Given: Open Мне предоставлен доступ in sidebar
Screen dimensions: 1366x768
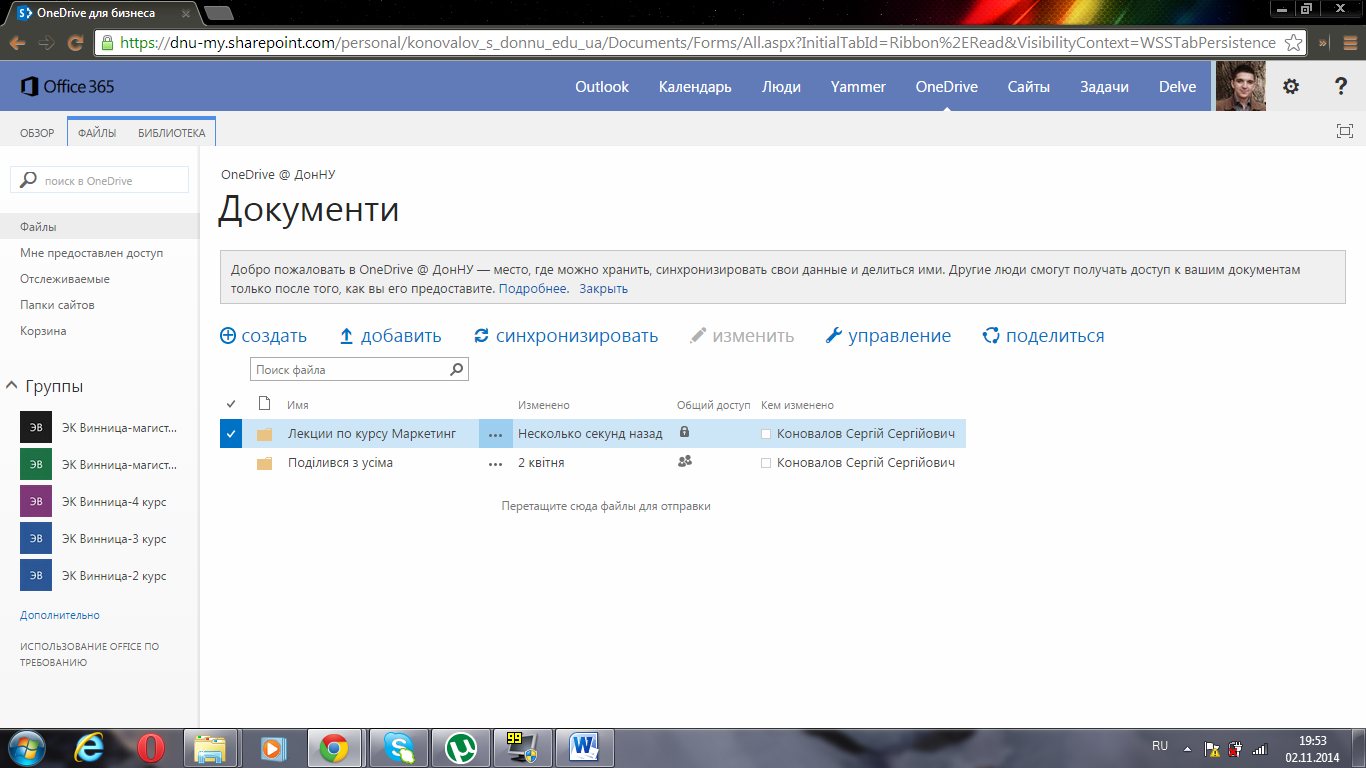Looking at the screenshot, I should [91, 253].
